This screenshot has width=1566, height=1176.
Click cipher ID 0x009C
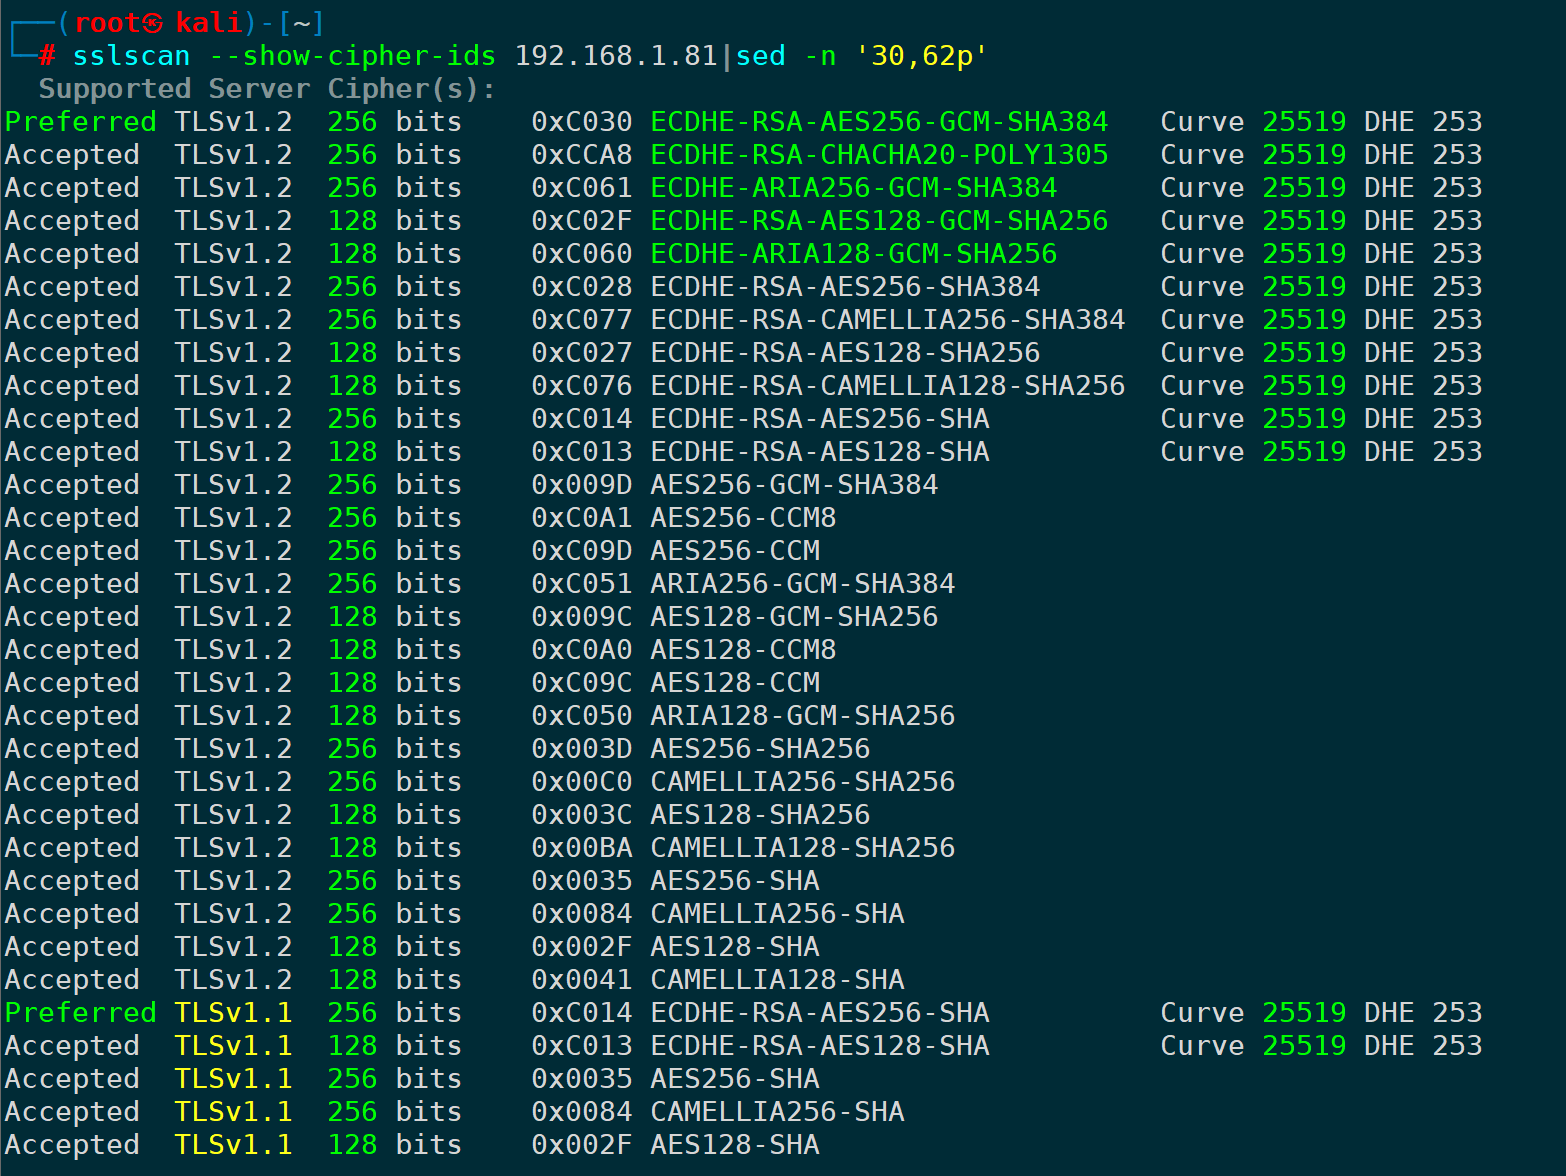582,617
